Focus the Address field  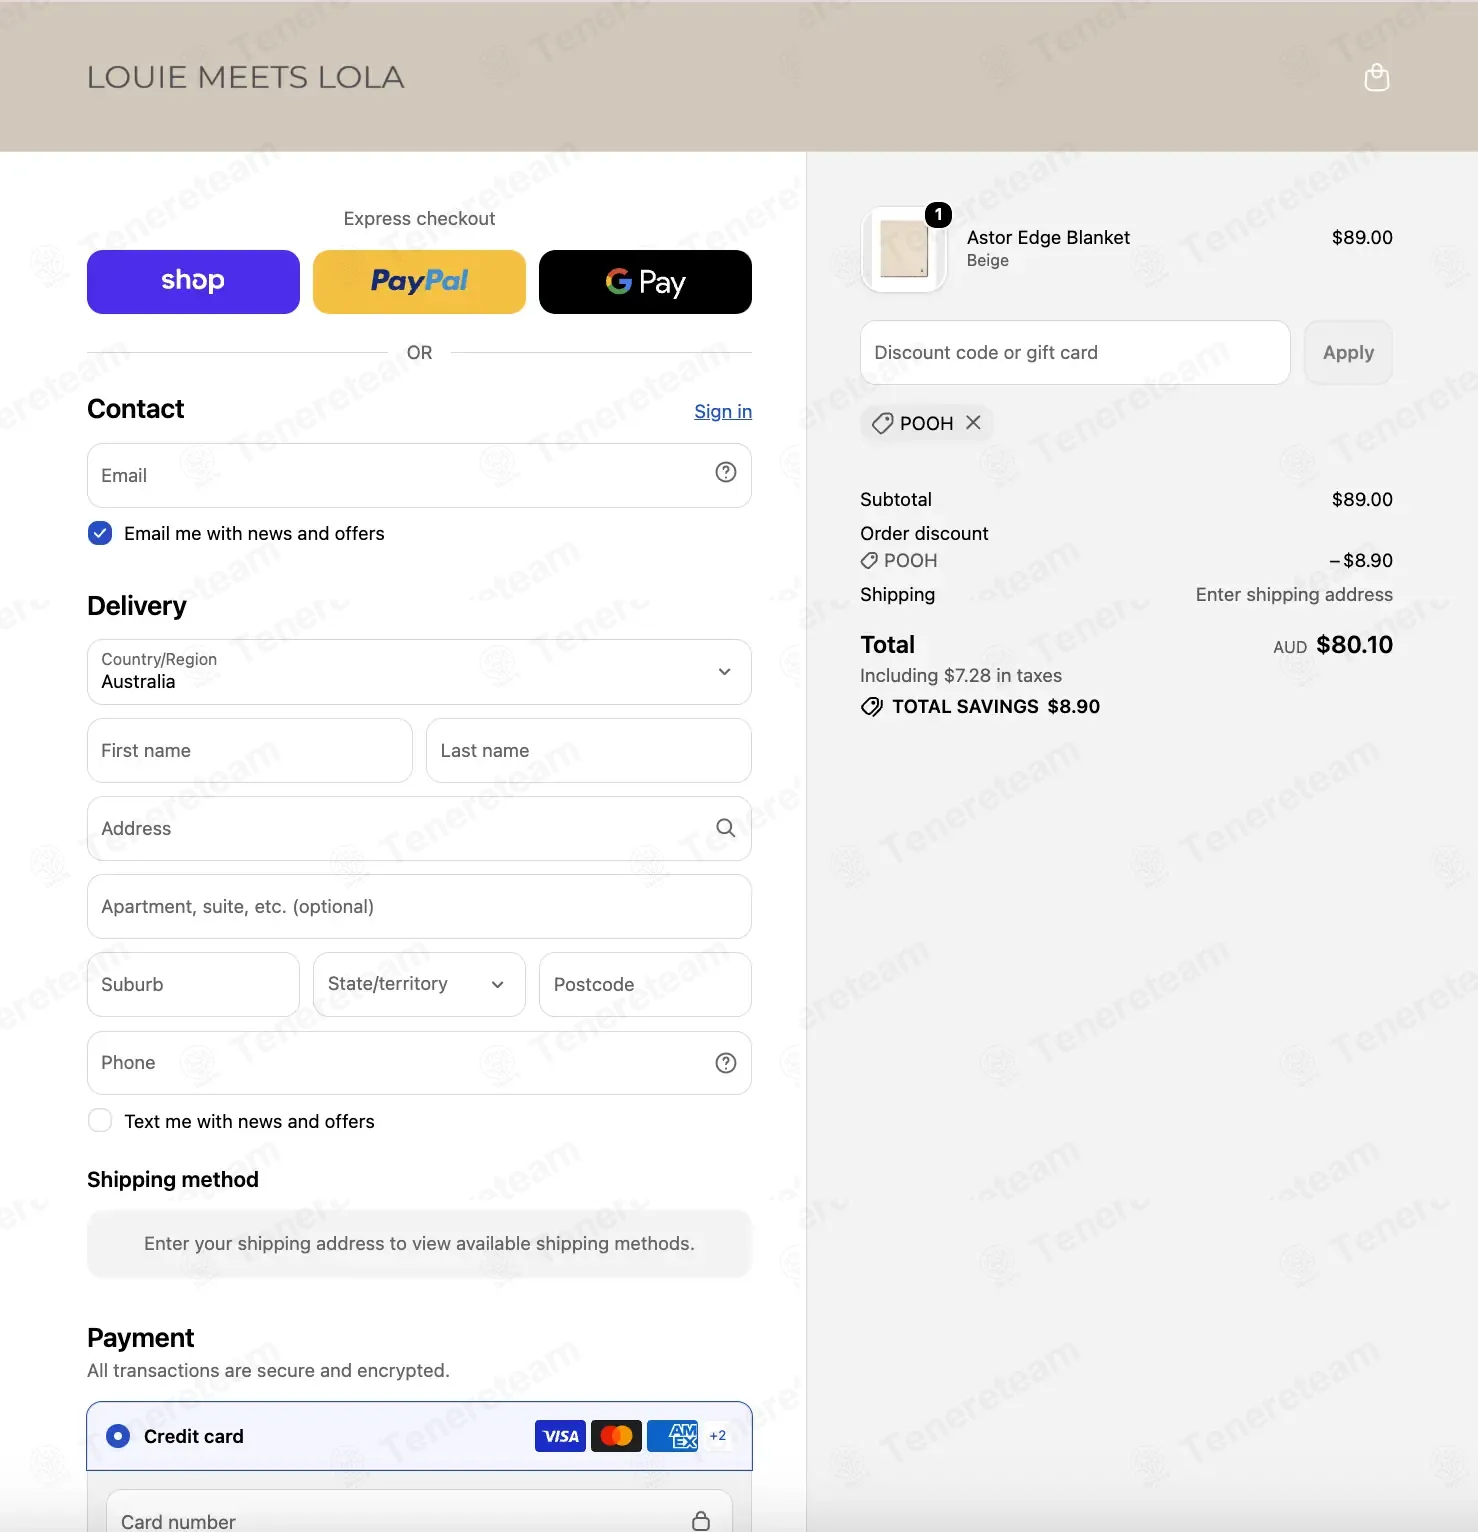click(x=419, y=828)
